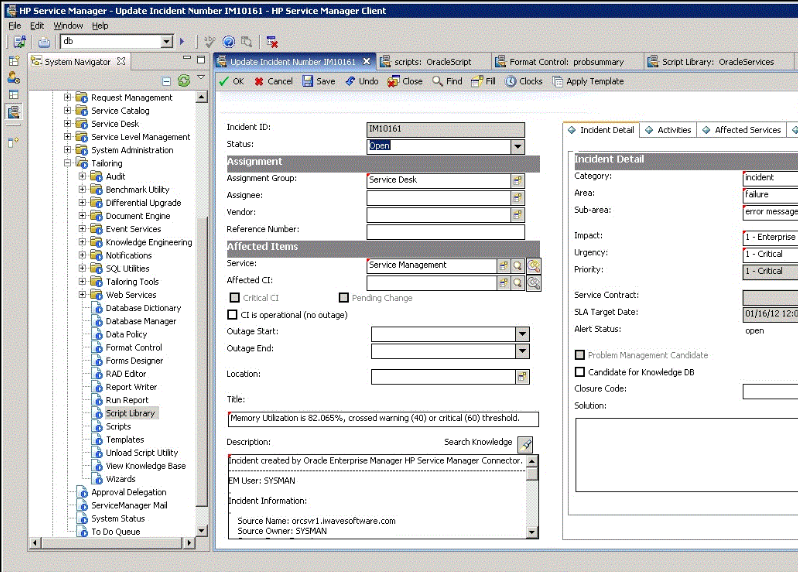Click the Close incident toolbar button
798x572 pixels.
405,81
